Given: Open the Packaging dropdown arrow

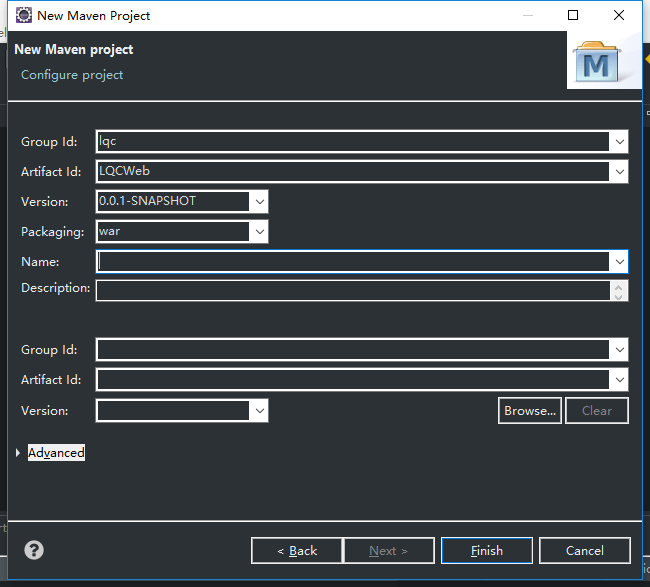Looking at the screenshot, I should [260, 232].
